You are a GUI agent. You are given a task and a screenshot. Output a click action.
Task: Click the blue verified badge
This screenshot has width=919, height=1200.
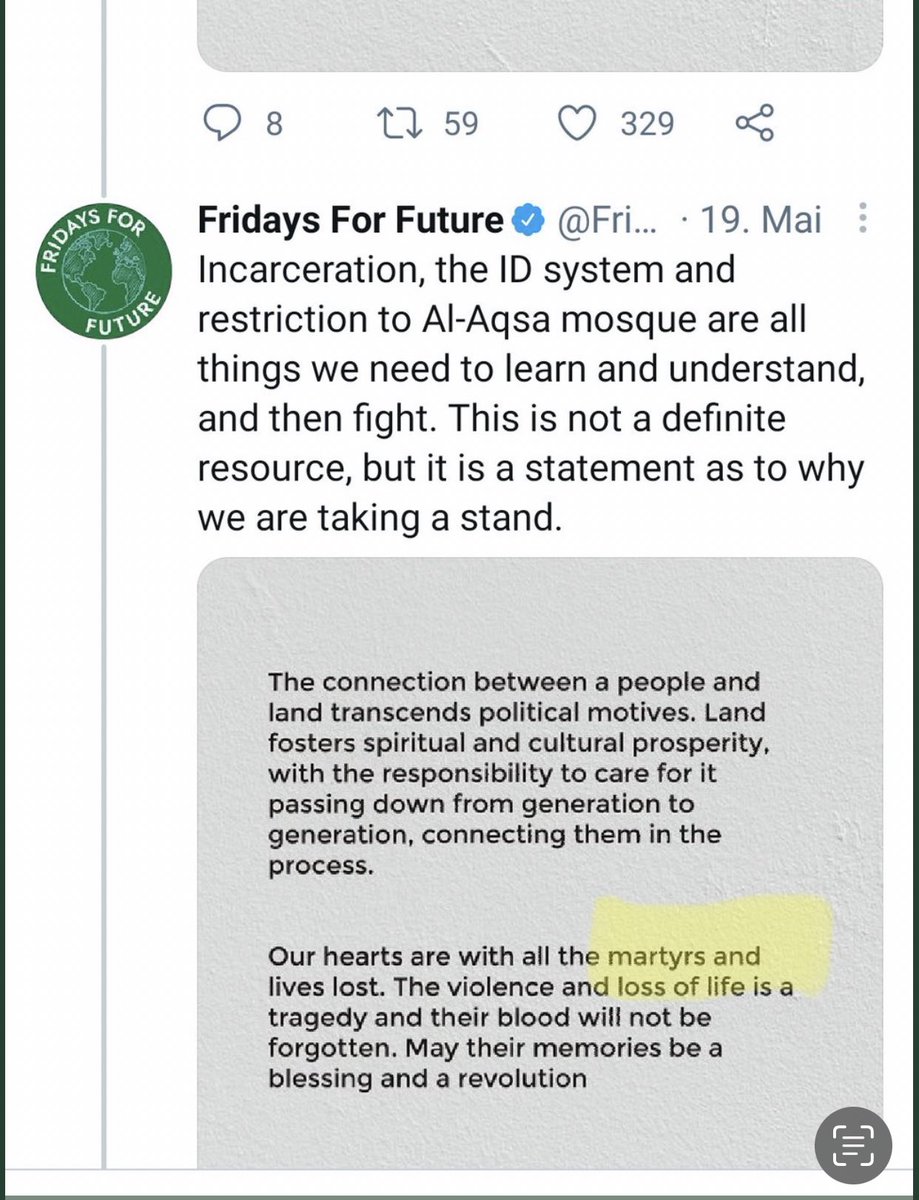(527, 220)
